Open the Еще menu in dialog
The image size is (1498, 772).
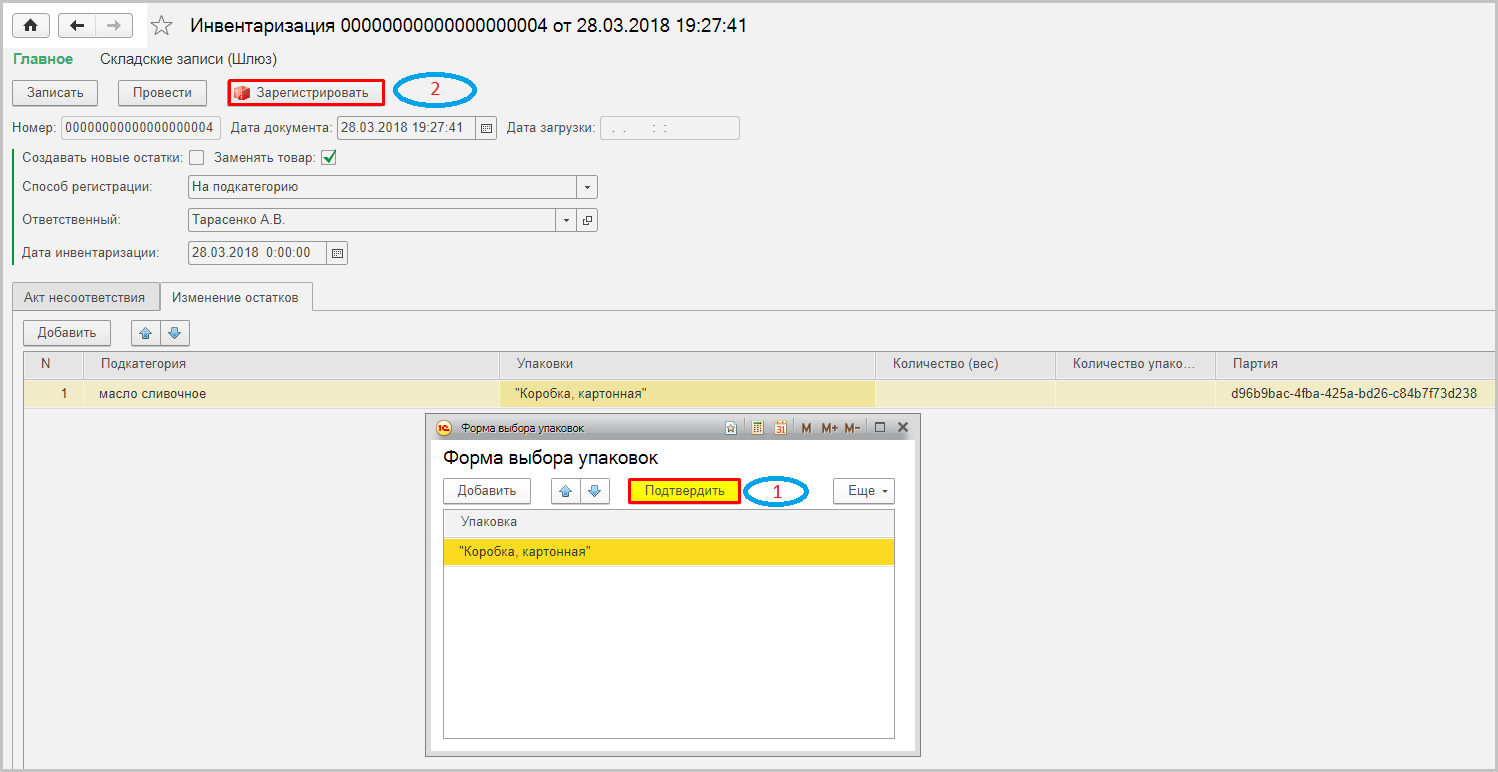(864, 491)
